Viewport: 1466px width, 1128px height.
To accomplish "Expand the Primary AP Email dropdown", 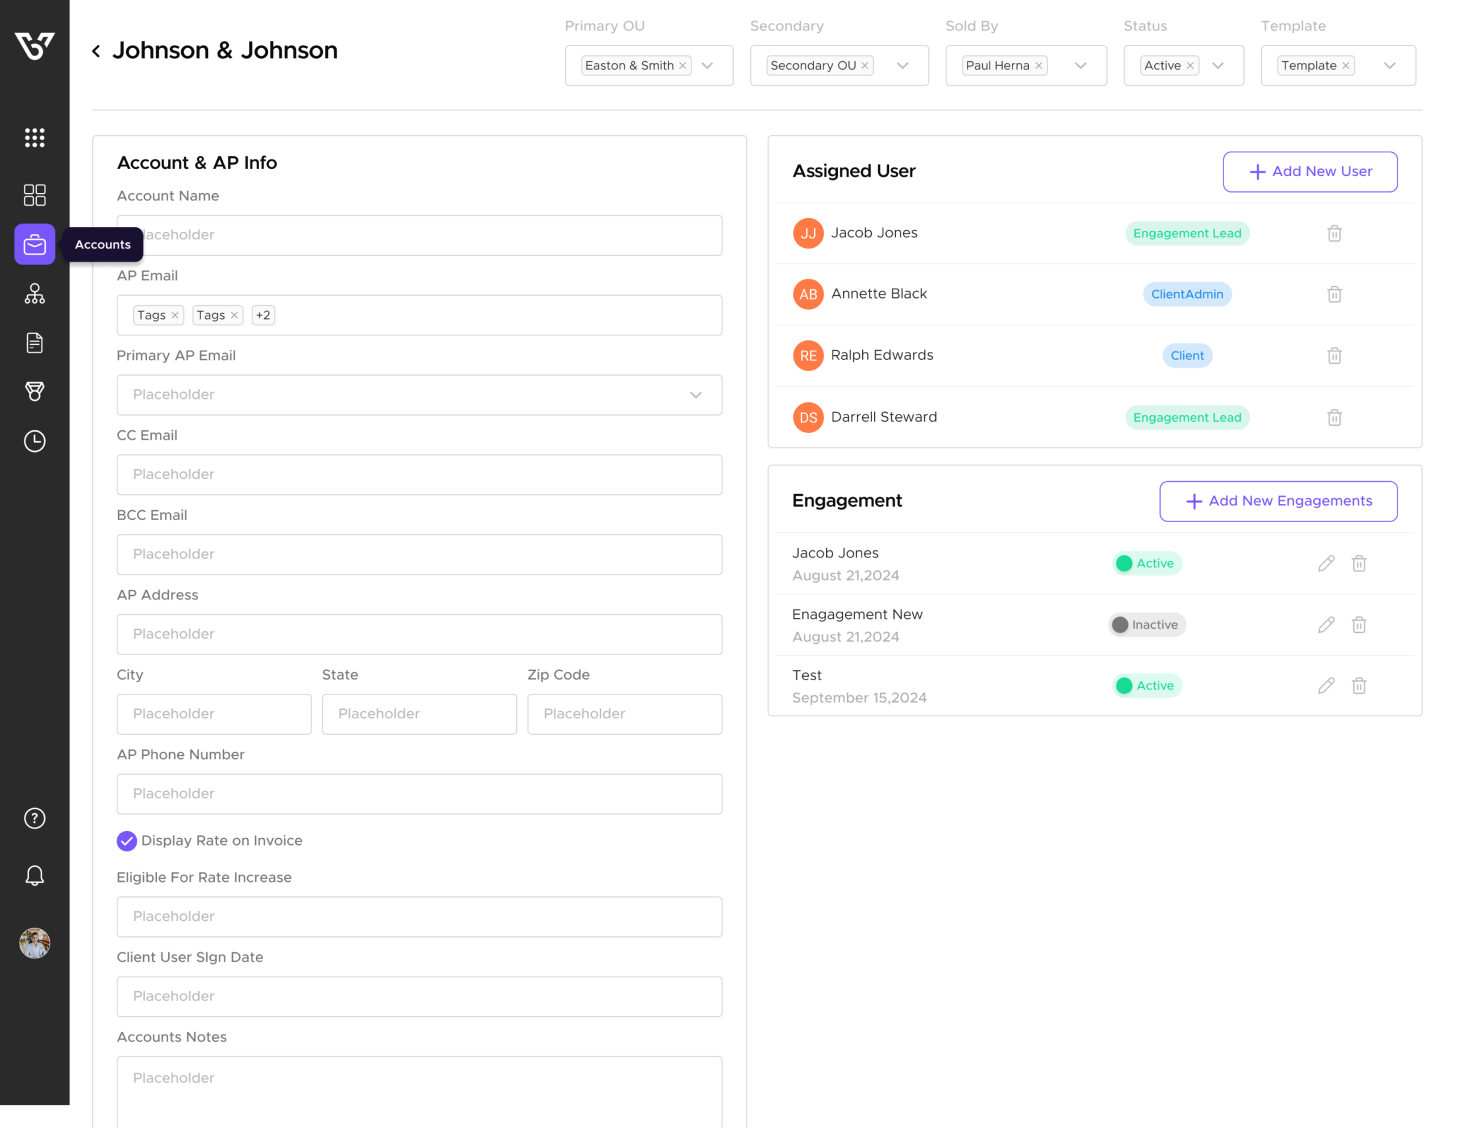I will tap(696, 395).
